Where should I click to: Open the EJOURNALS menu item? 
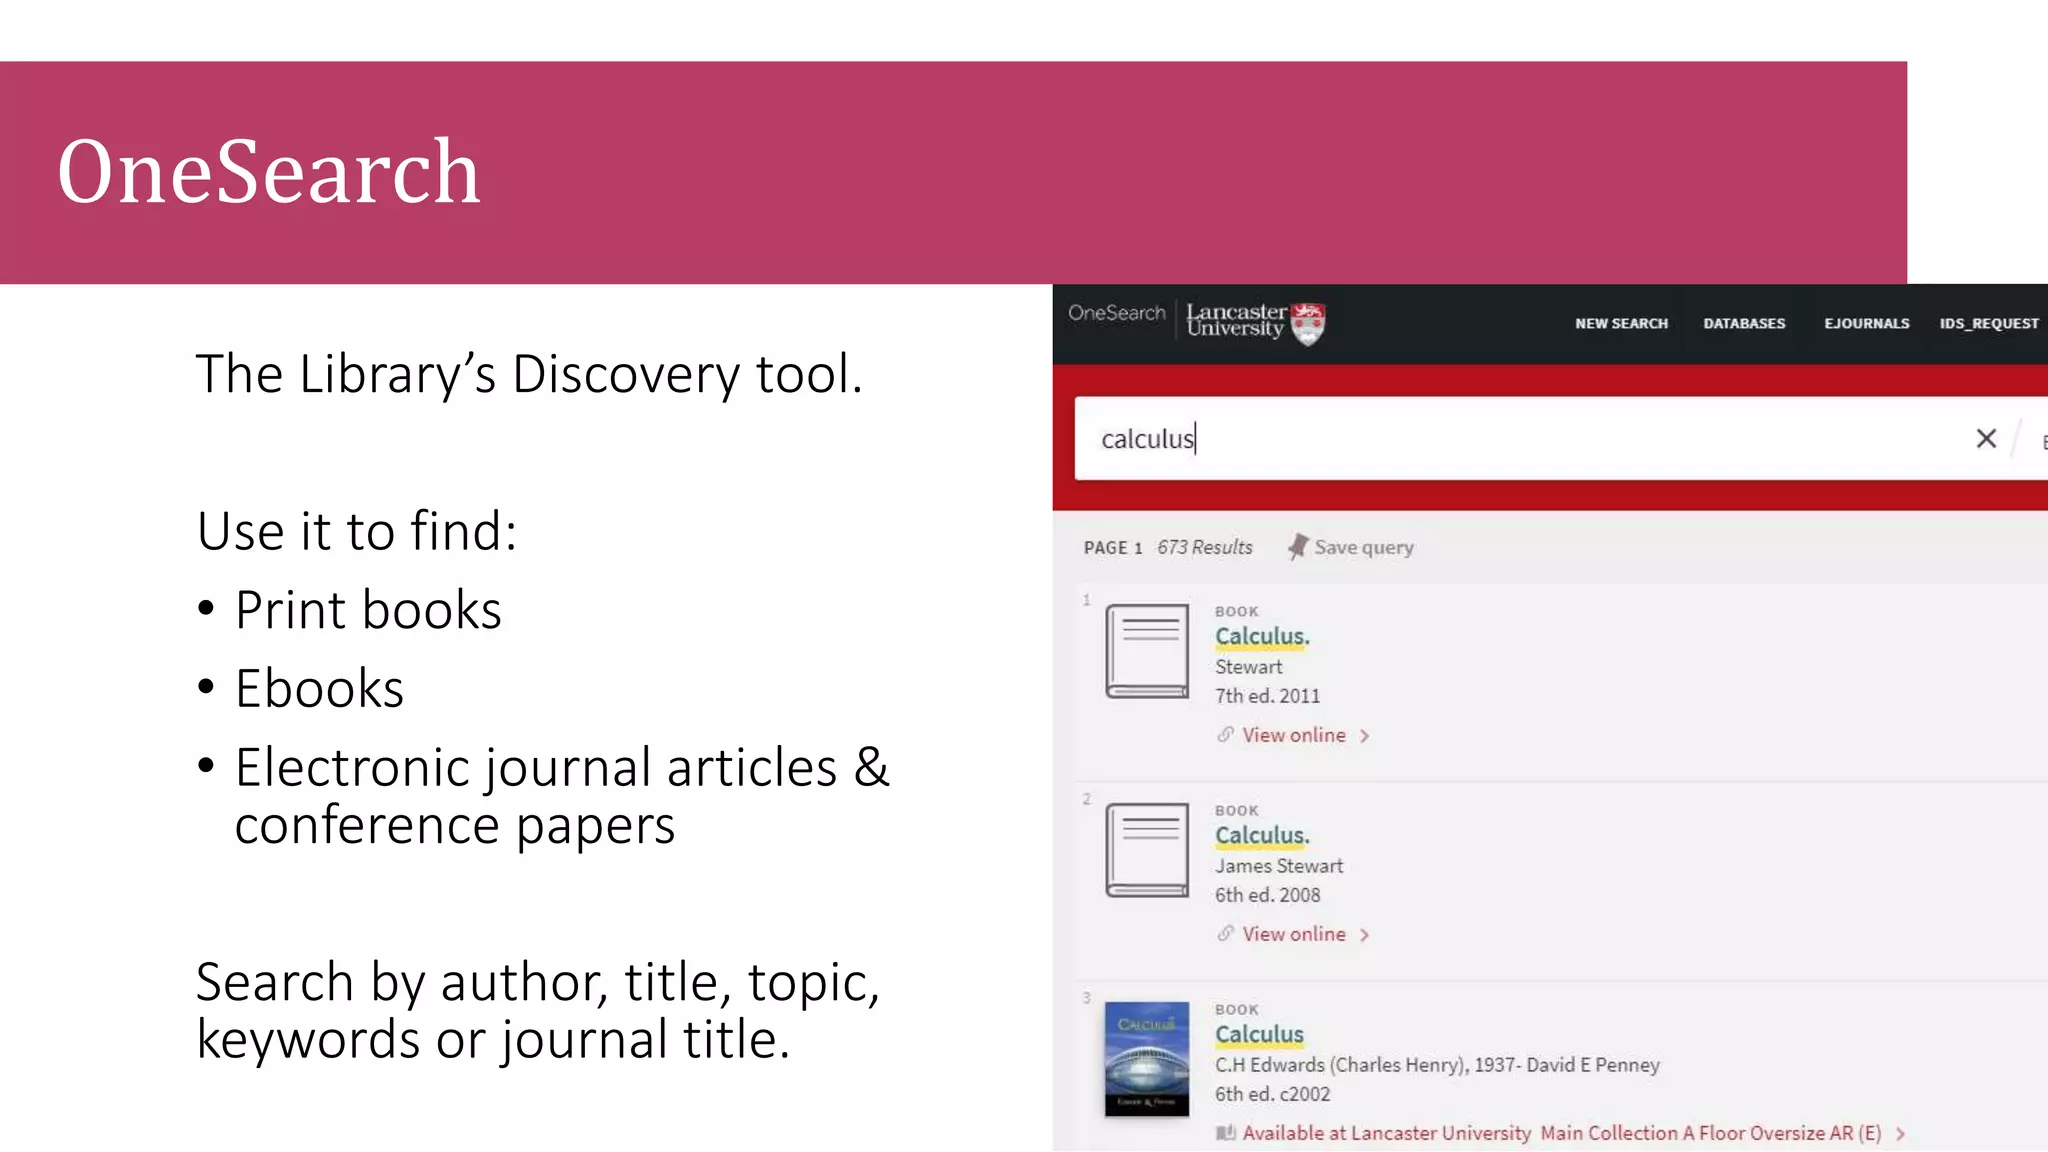click(1866, 323)
